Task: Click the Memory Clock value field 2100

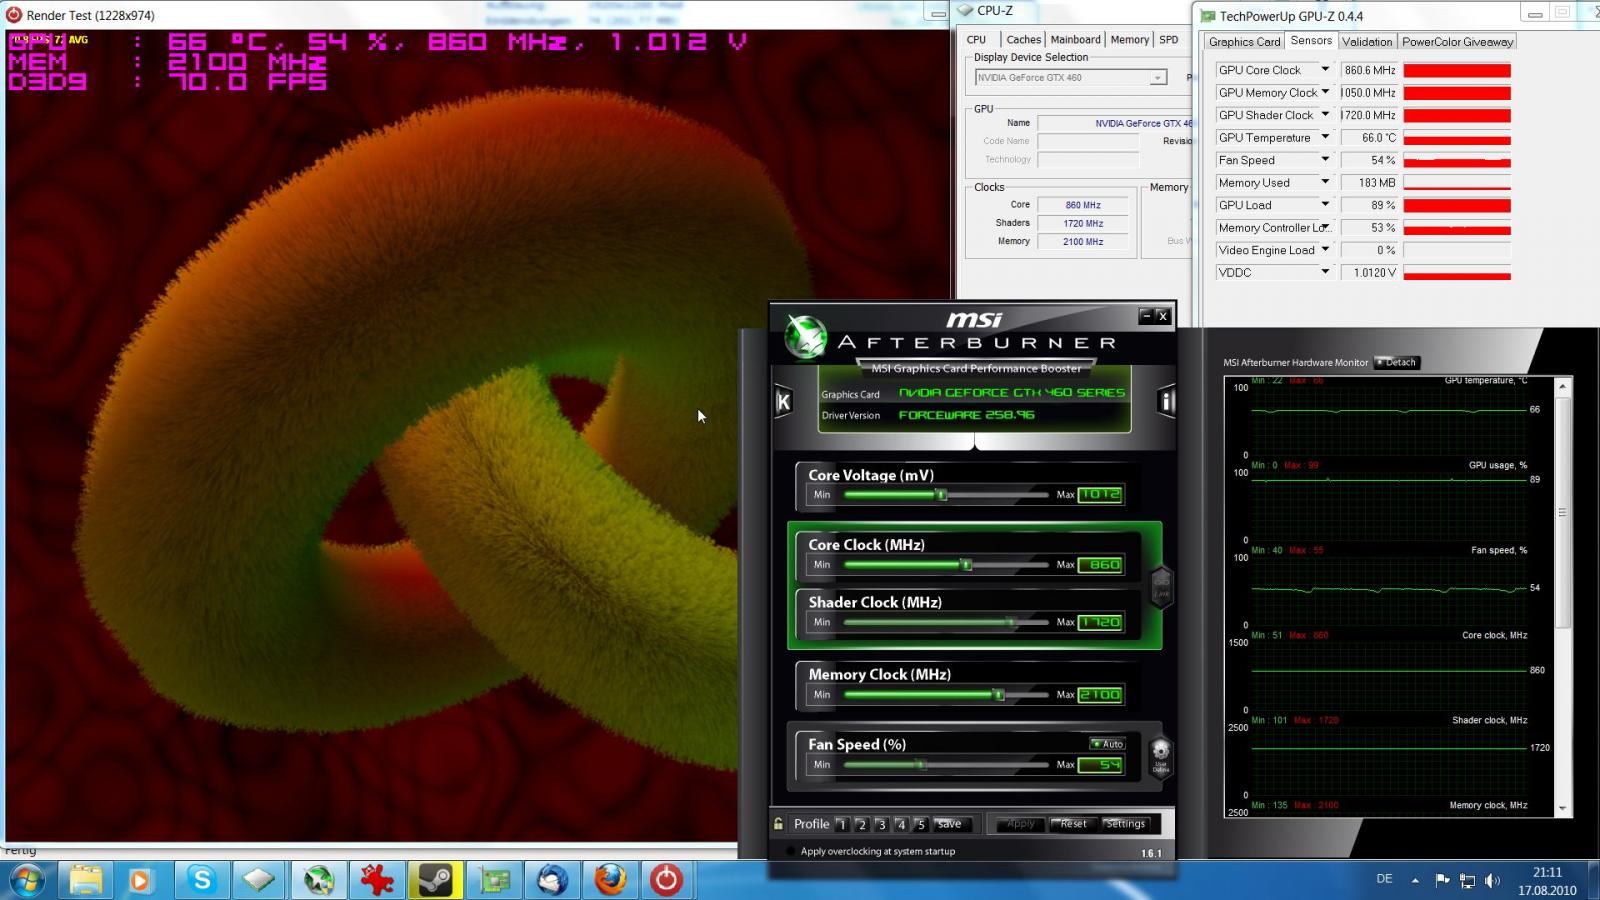Action: (1100, 695)
